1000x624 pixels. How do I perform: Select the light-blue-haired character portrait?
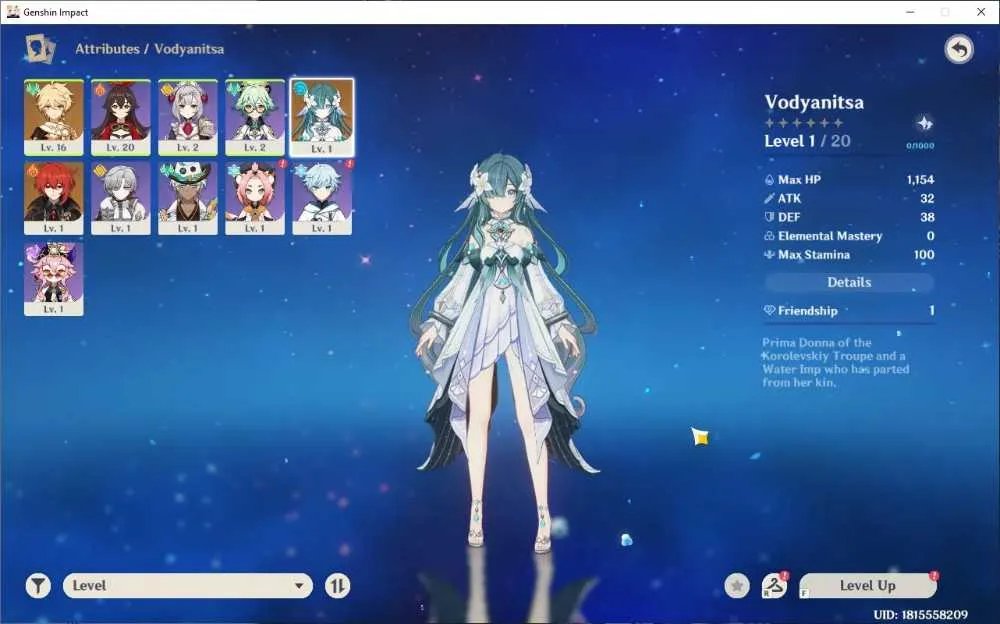(x=322, y=198)
